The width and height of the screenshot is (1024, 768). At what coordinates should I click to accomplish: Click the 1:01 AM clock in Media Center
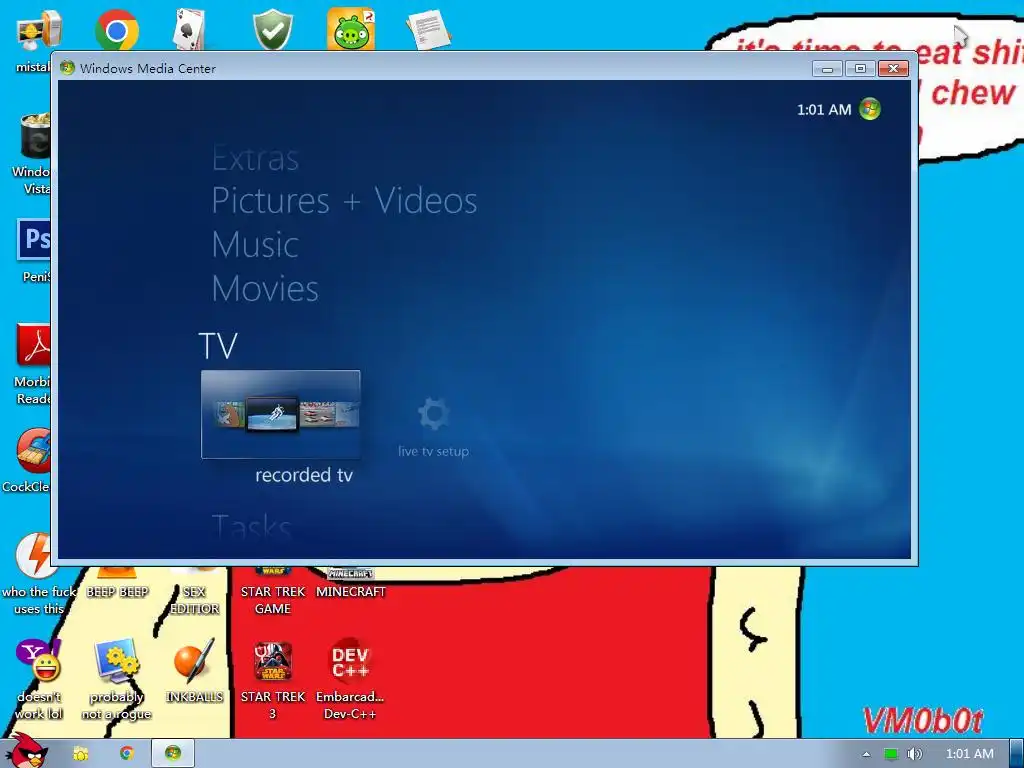[824, 110]
